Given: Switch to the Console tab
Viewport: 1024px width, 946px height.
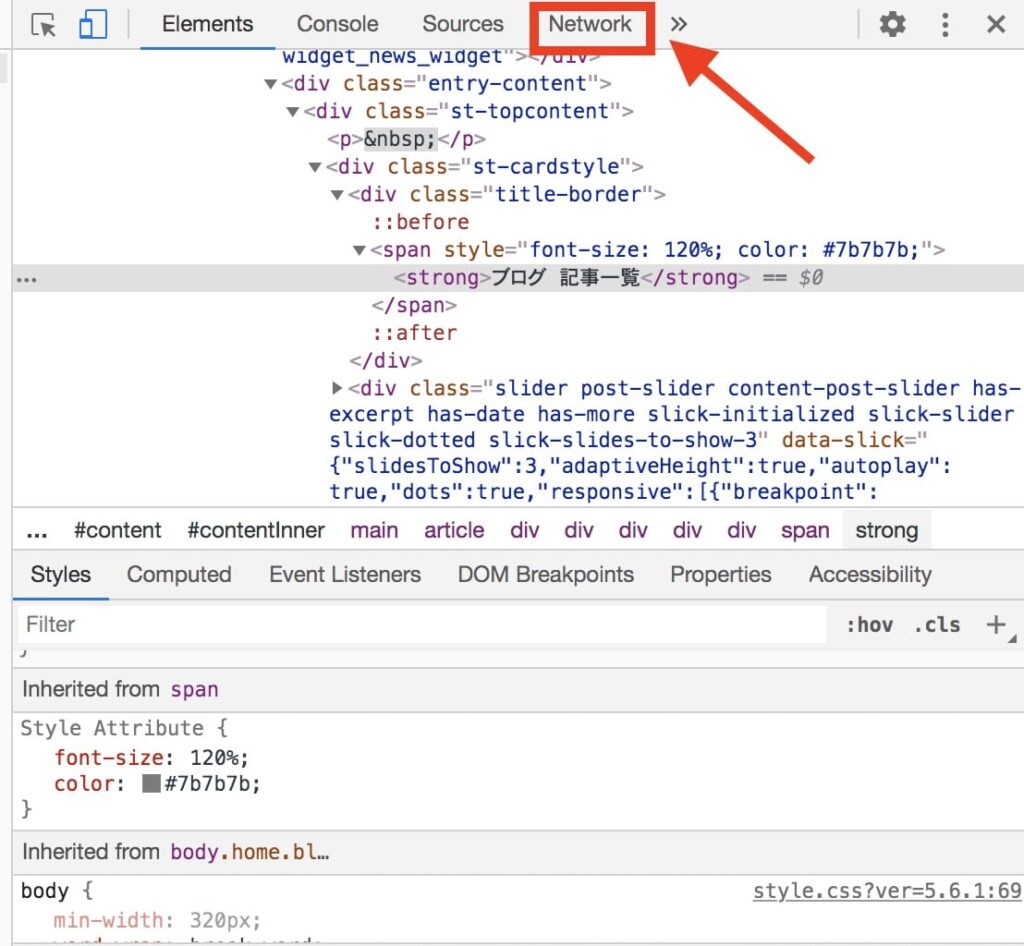Looking at the screenshot, I should (337, 24).
